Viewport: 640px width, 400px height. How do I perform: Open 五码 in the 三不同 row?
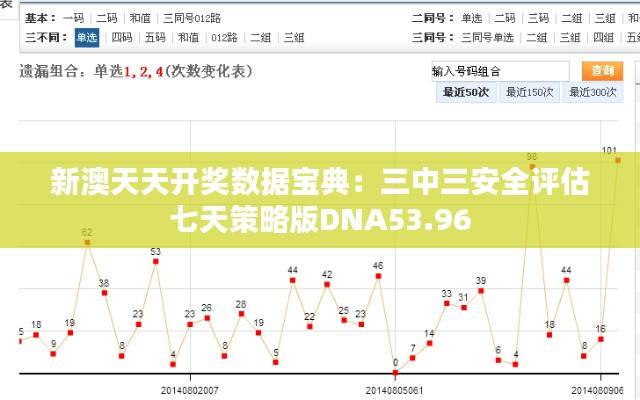click(155, 38)
